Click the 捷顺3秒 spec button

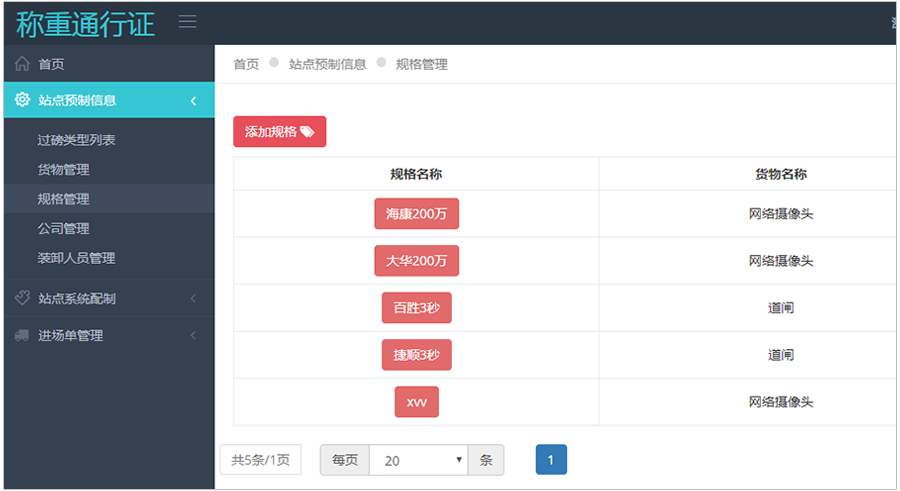(417, 355)
